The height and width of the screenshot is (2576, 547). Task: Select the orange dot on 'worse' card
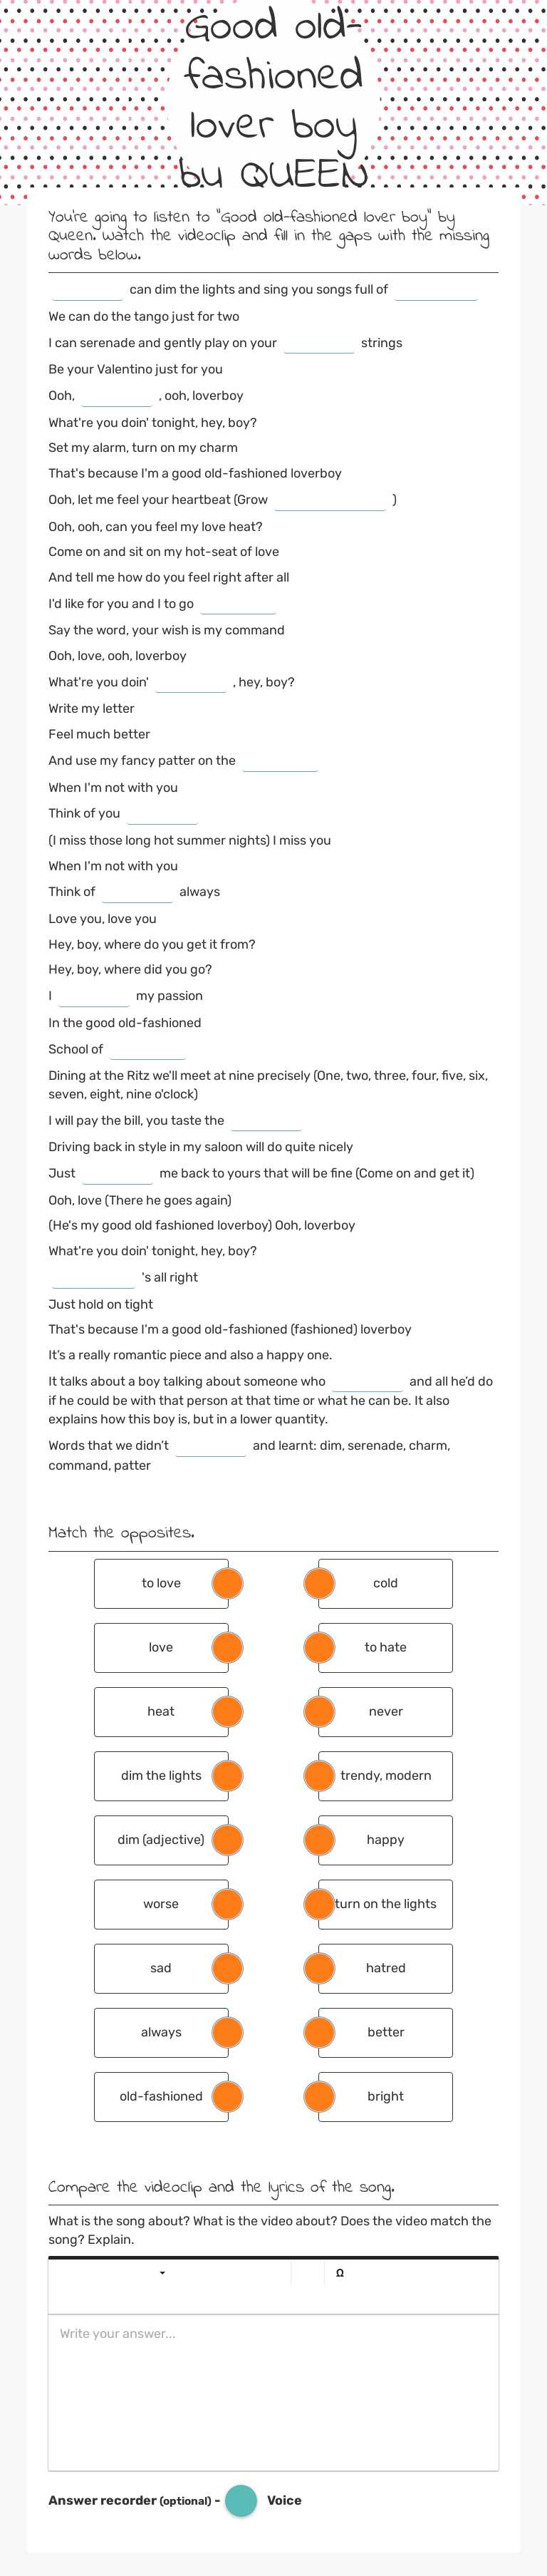pos(227,1903)
